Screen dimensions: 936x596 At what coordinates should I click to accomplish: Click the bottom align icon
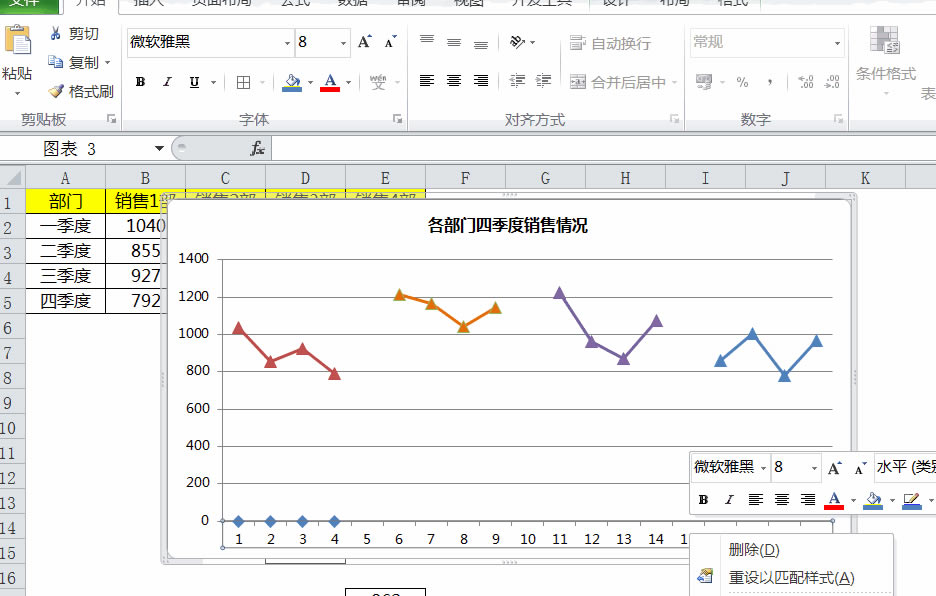481,43
